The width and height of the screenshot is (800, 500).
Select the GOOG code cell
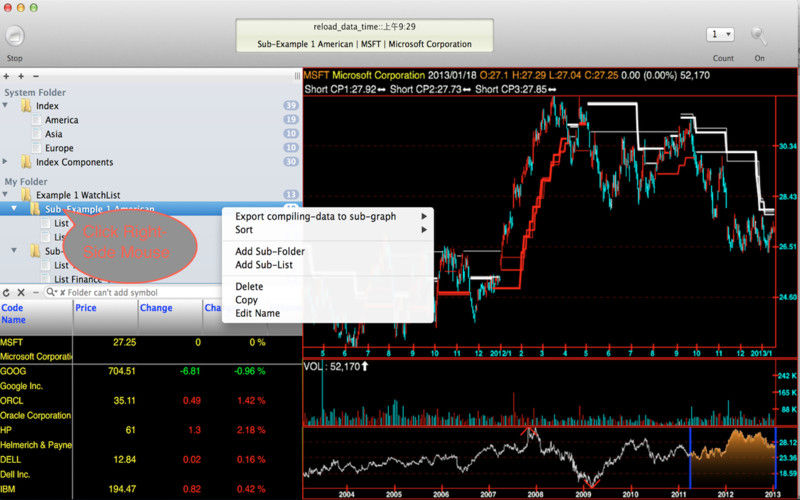[x=13, y=371]
